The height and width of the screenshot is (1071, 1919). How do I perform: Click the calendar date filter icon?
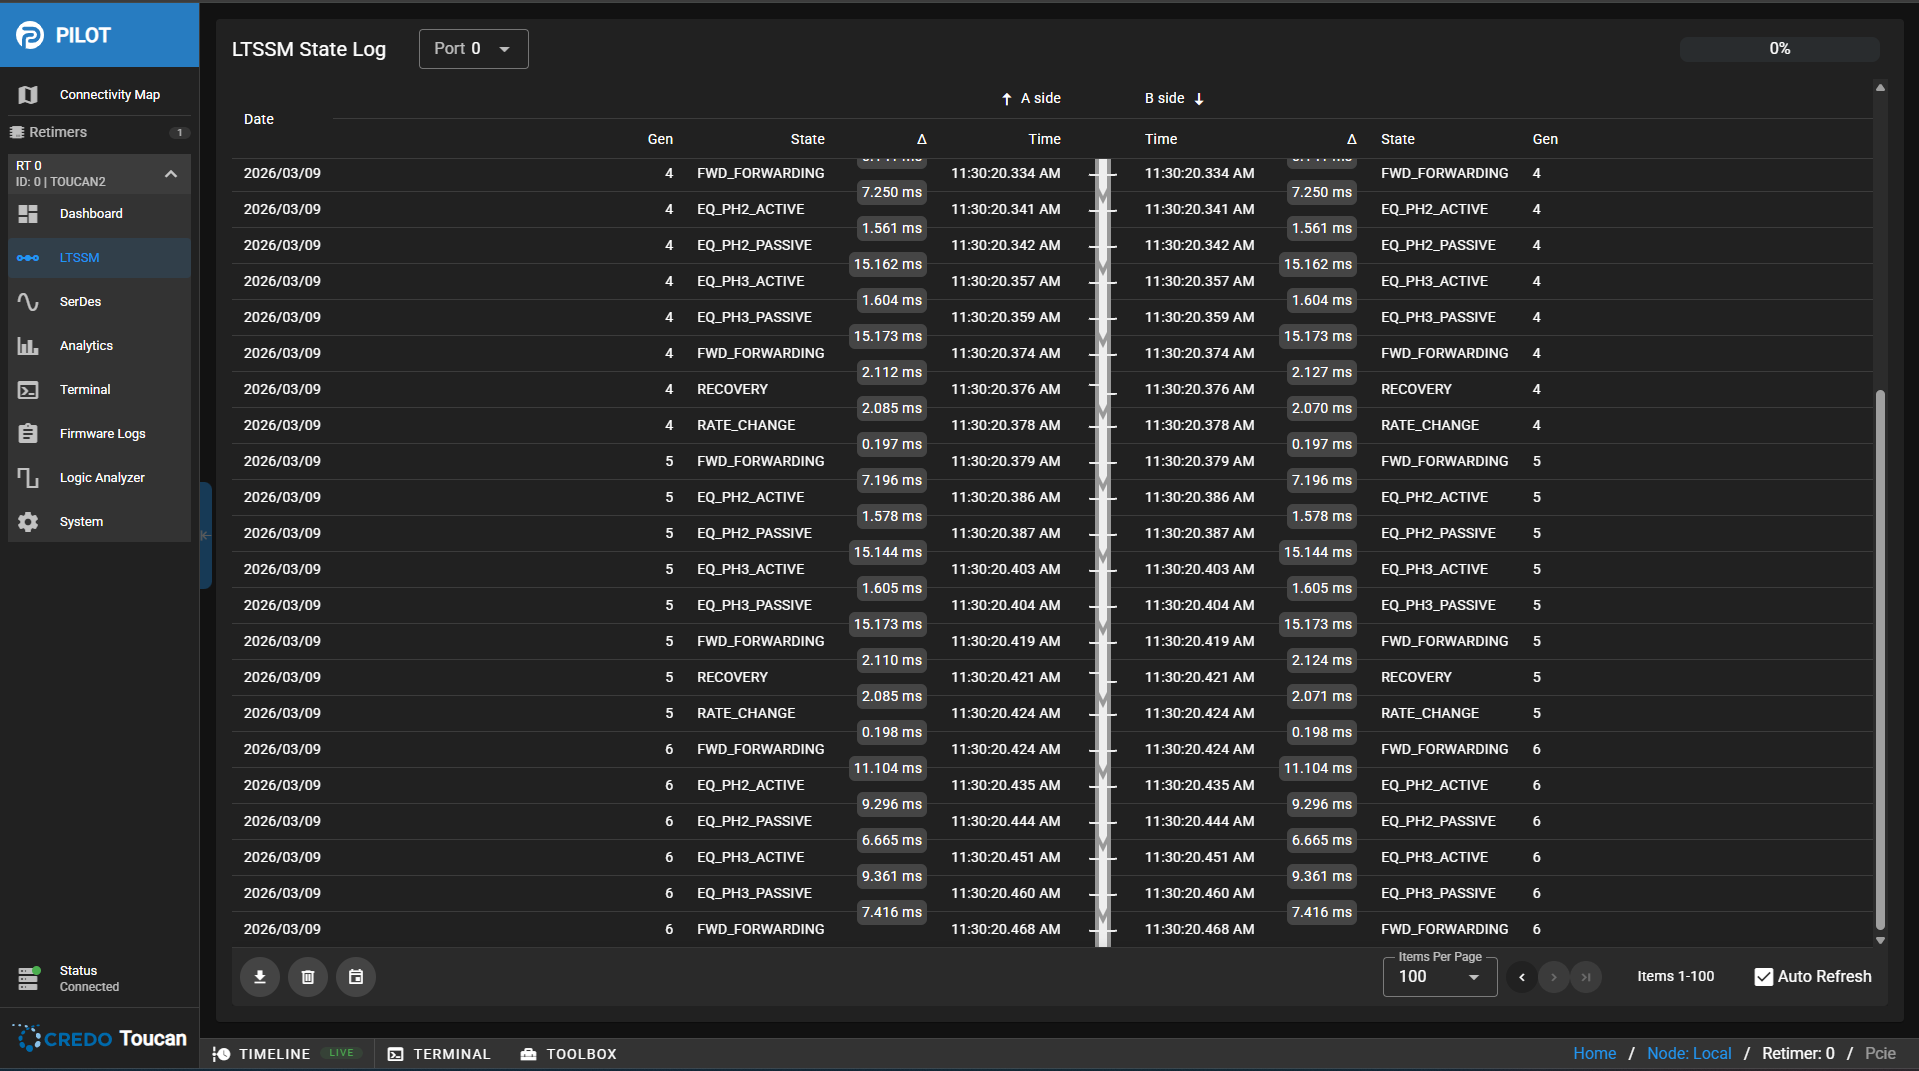(356, 977)
